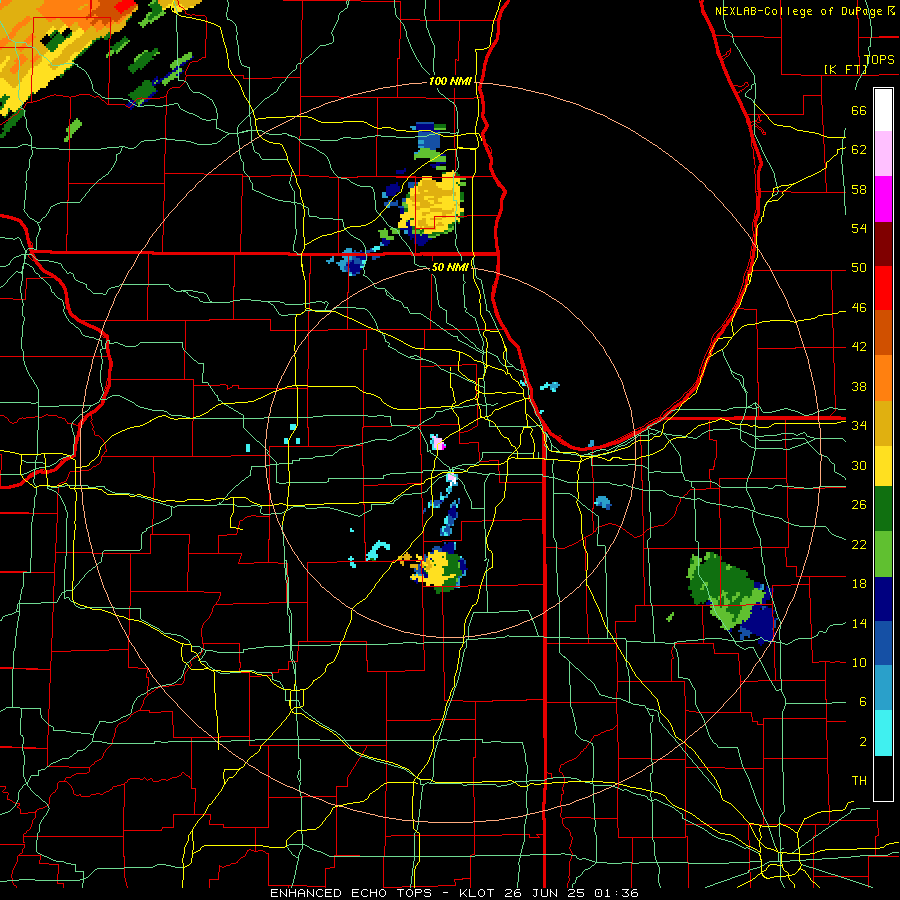Click the "58" legend value
Image resolution: width=900 pixels, height=900 pixels.
coord(859,189)
